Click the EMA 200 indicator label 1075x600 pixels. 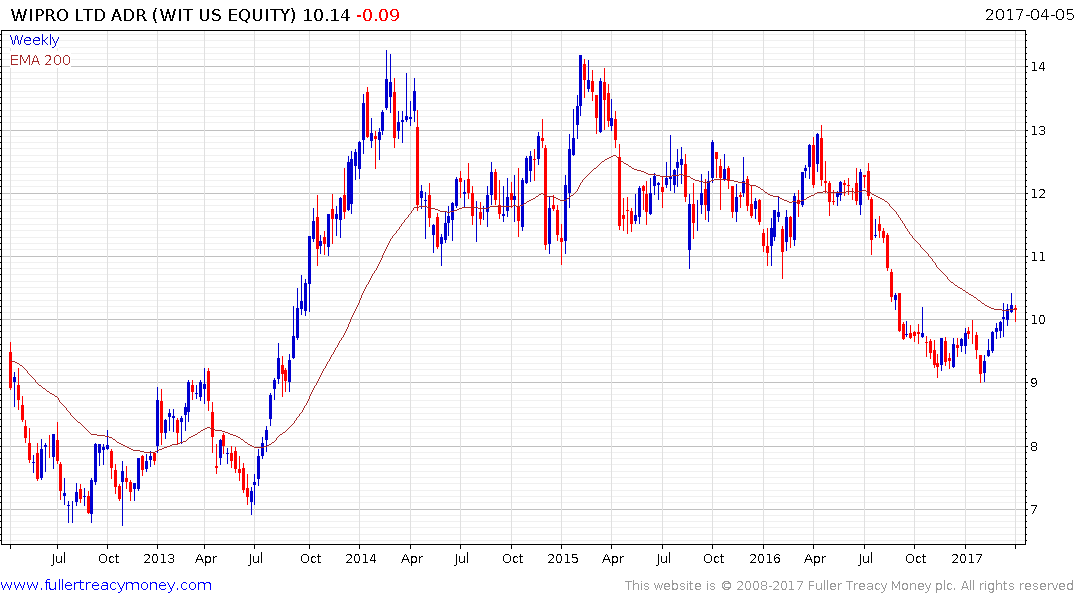tap(40, 60)
